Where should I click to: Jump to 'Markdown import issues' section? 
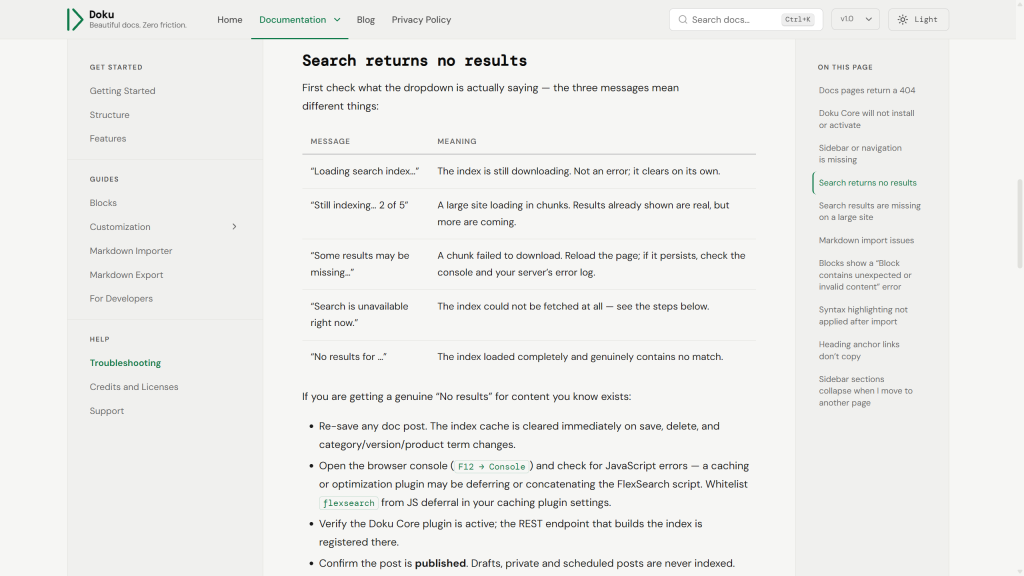(x=866, y=240)
